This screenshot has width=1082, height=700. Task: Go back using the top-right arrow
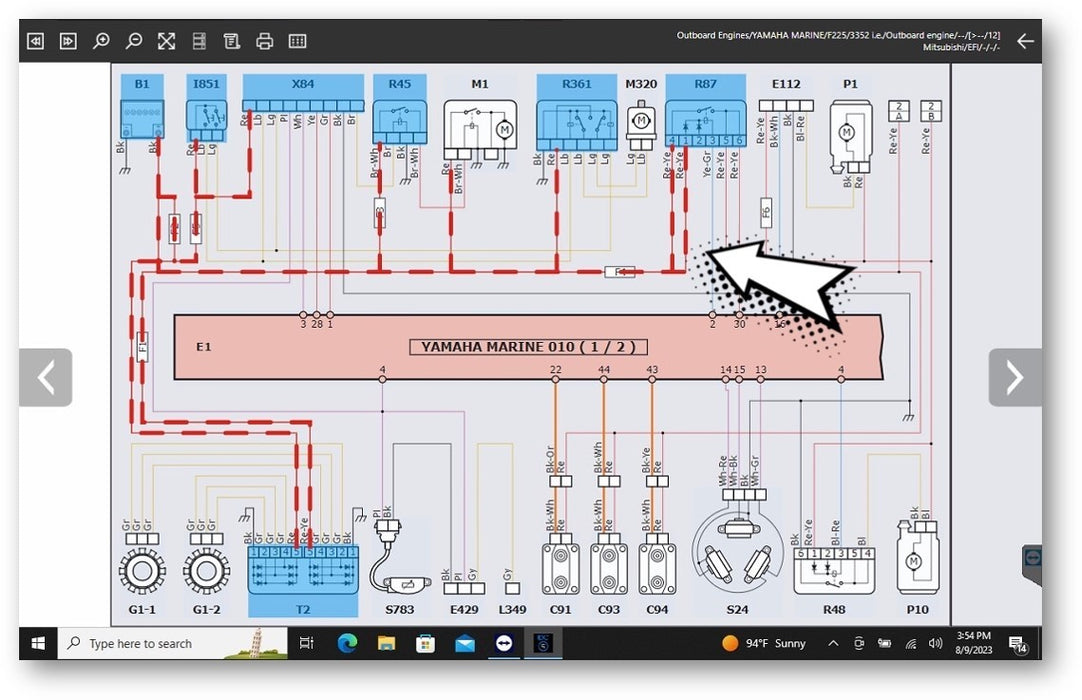(1024, 41)
